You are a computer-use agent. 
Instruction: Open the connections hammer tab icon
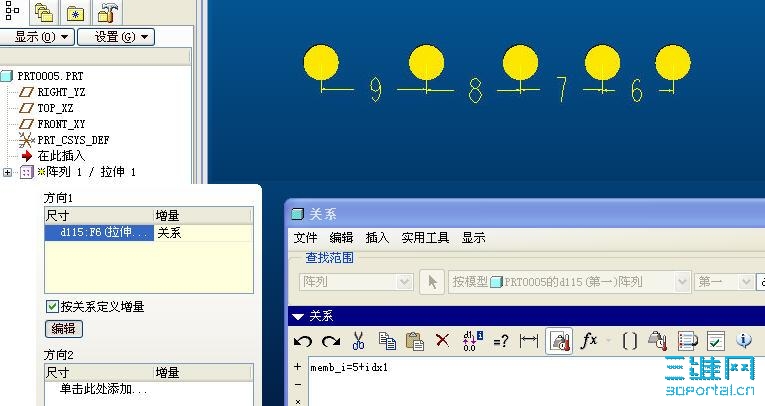pos(107,13)
